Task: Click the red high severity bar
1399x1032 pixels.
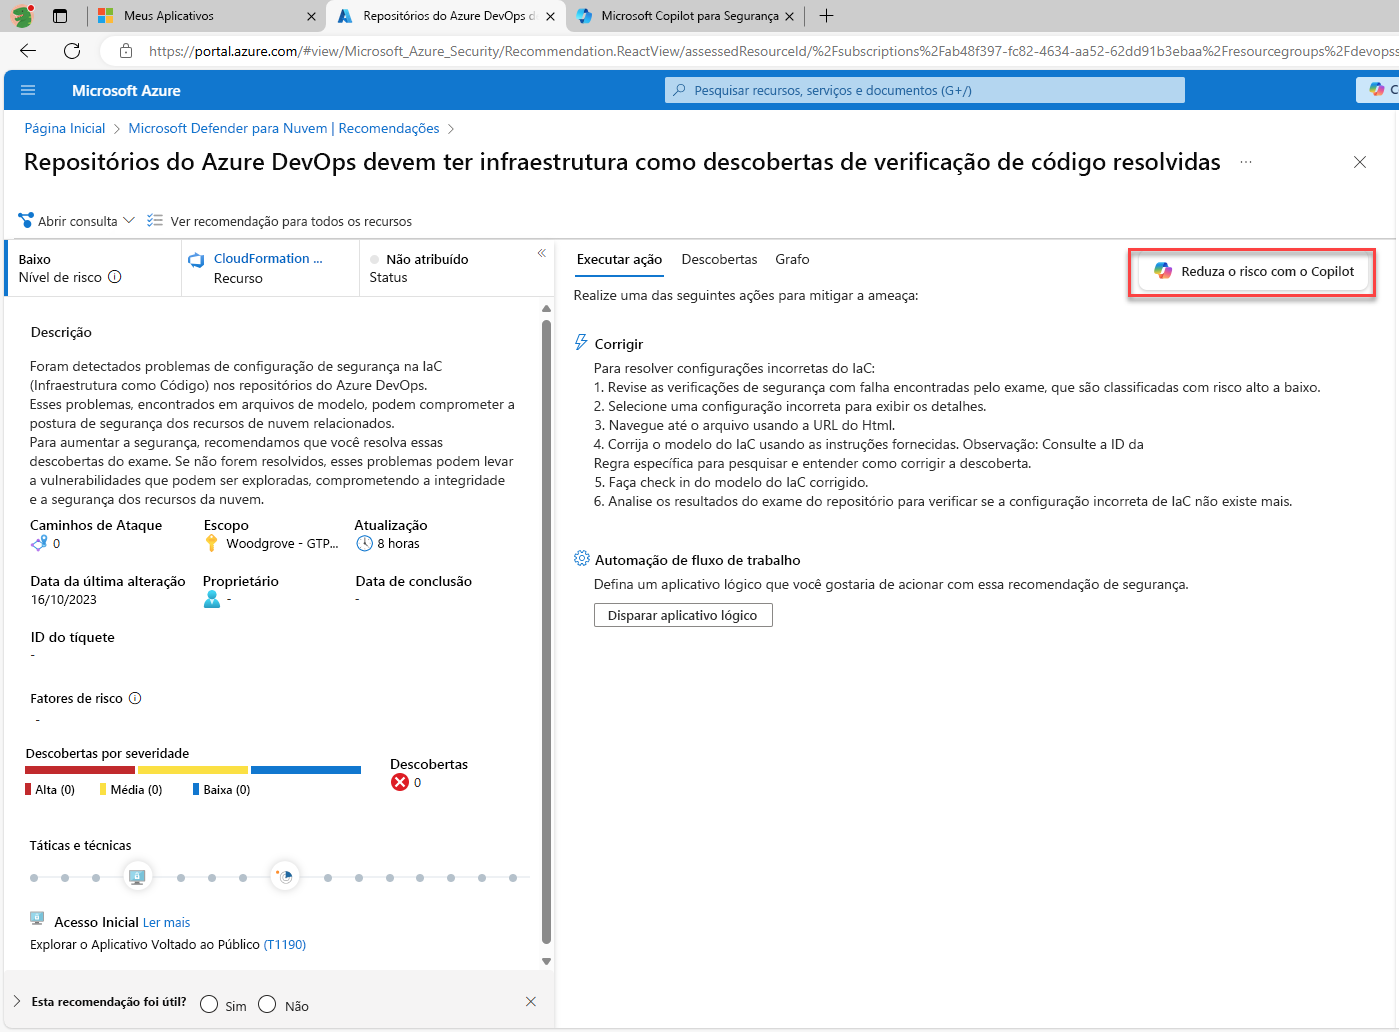Action: [x=80, y=770]
